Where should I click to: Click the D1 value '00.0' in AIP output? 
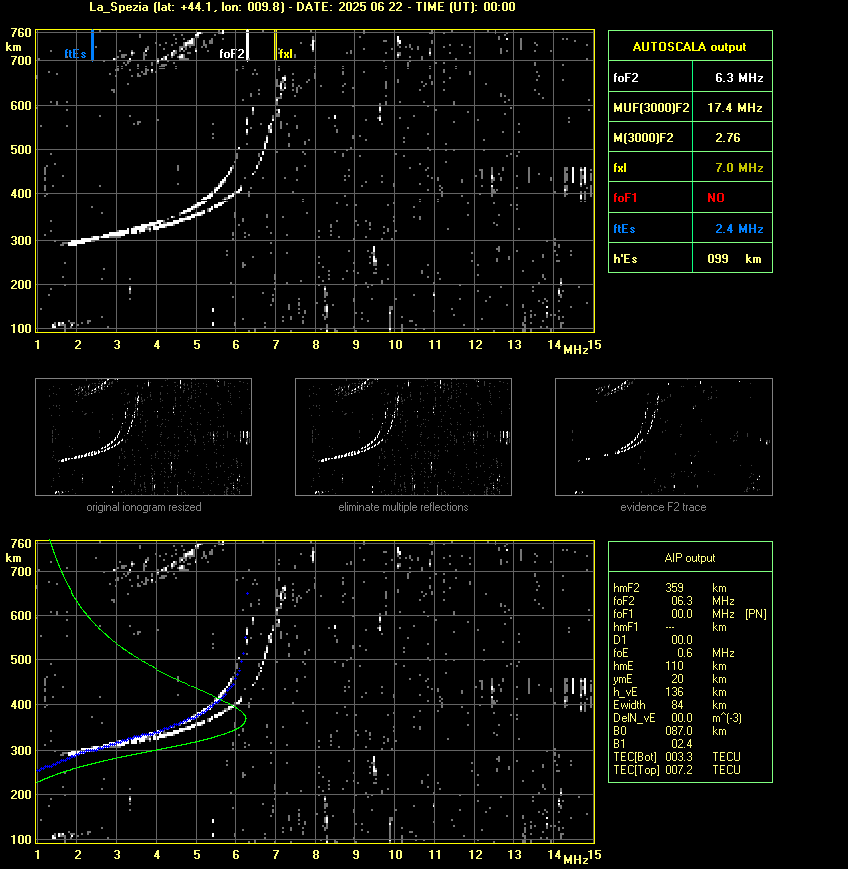tap(682, 640)
